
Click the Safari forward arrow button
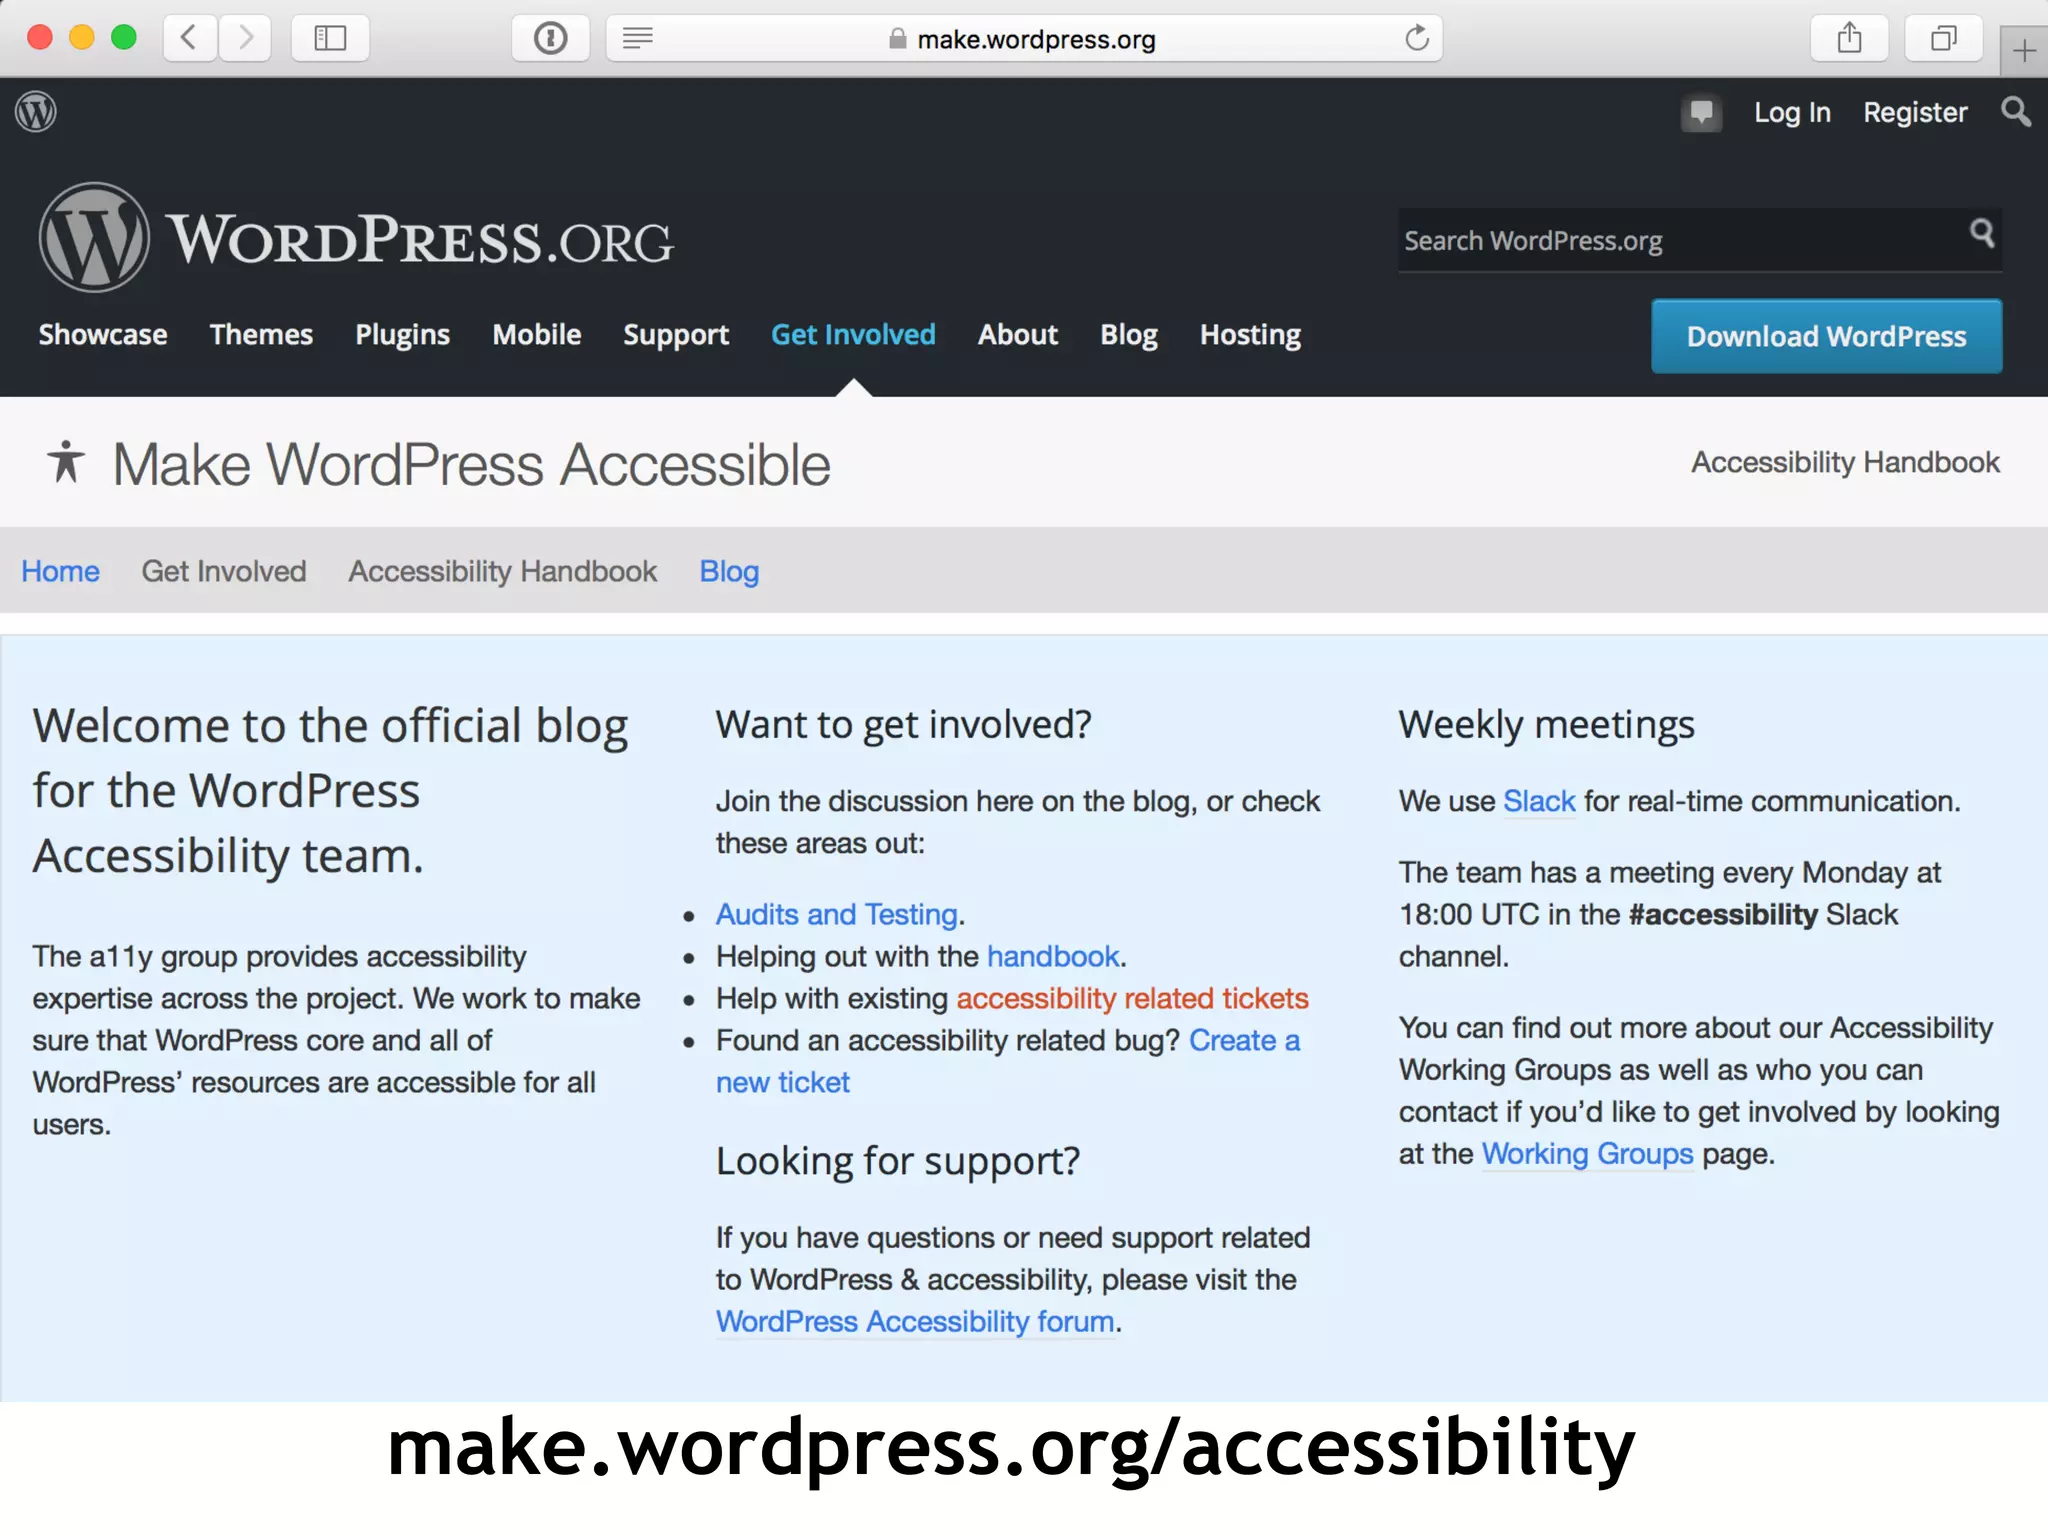click(x=245, y=39)
